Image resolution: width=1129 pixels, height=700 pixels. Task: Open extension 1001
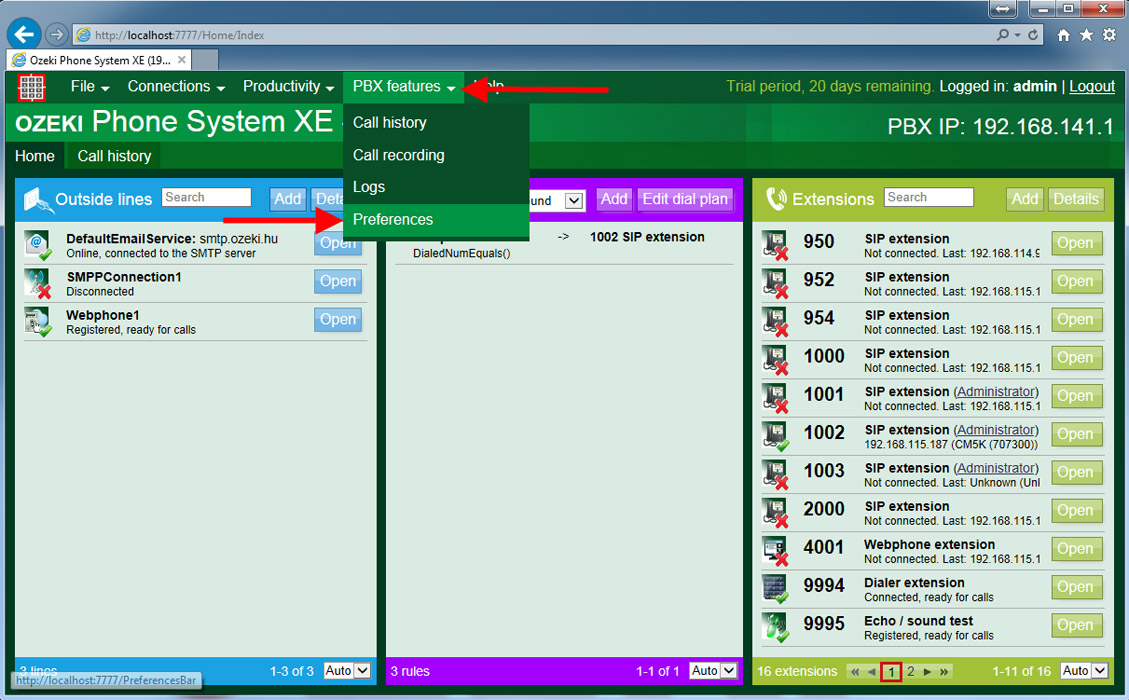[x=1076, y=395]
